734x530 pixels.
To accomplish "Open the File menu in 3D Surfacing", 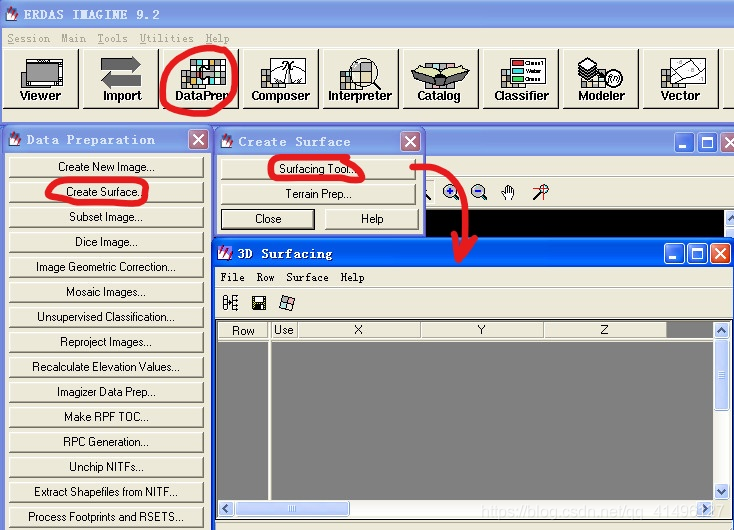I will [233, 277].
